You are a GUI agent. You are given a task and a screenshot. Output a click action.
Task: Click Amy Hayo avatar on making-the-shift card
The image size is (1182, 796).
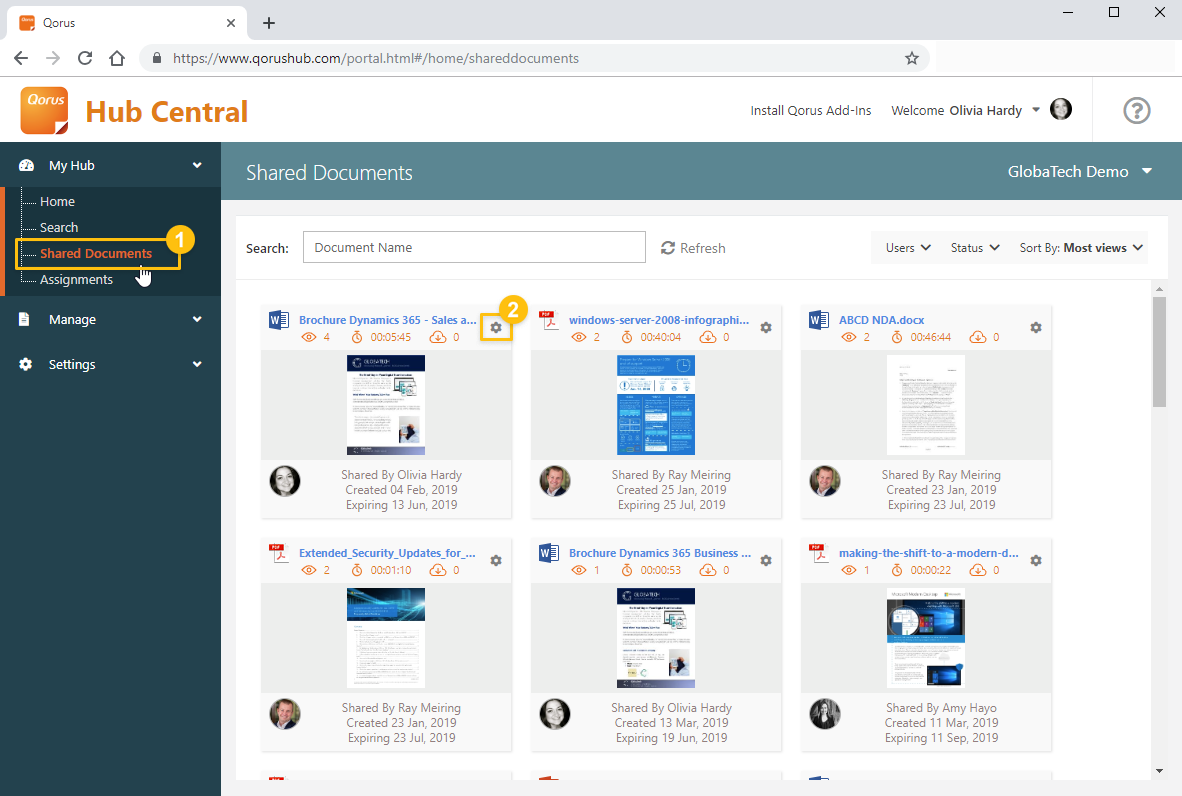click(825, 714)
